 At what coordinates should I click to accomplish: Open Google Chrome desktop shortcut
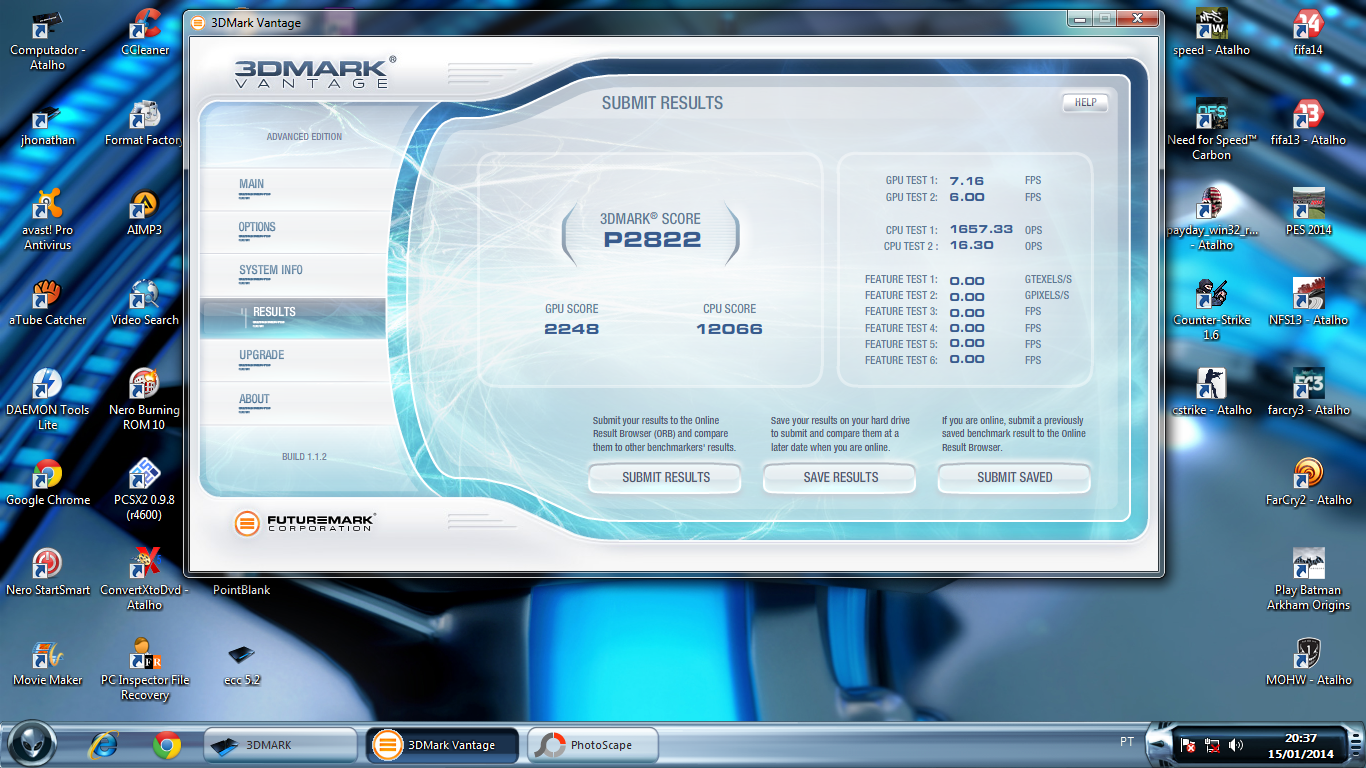click(x=48, y=482)
